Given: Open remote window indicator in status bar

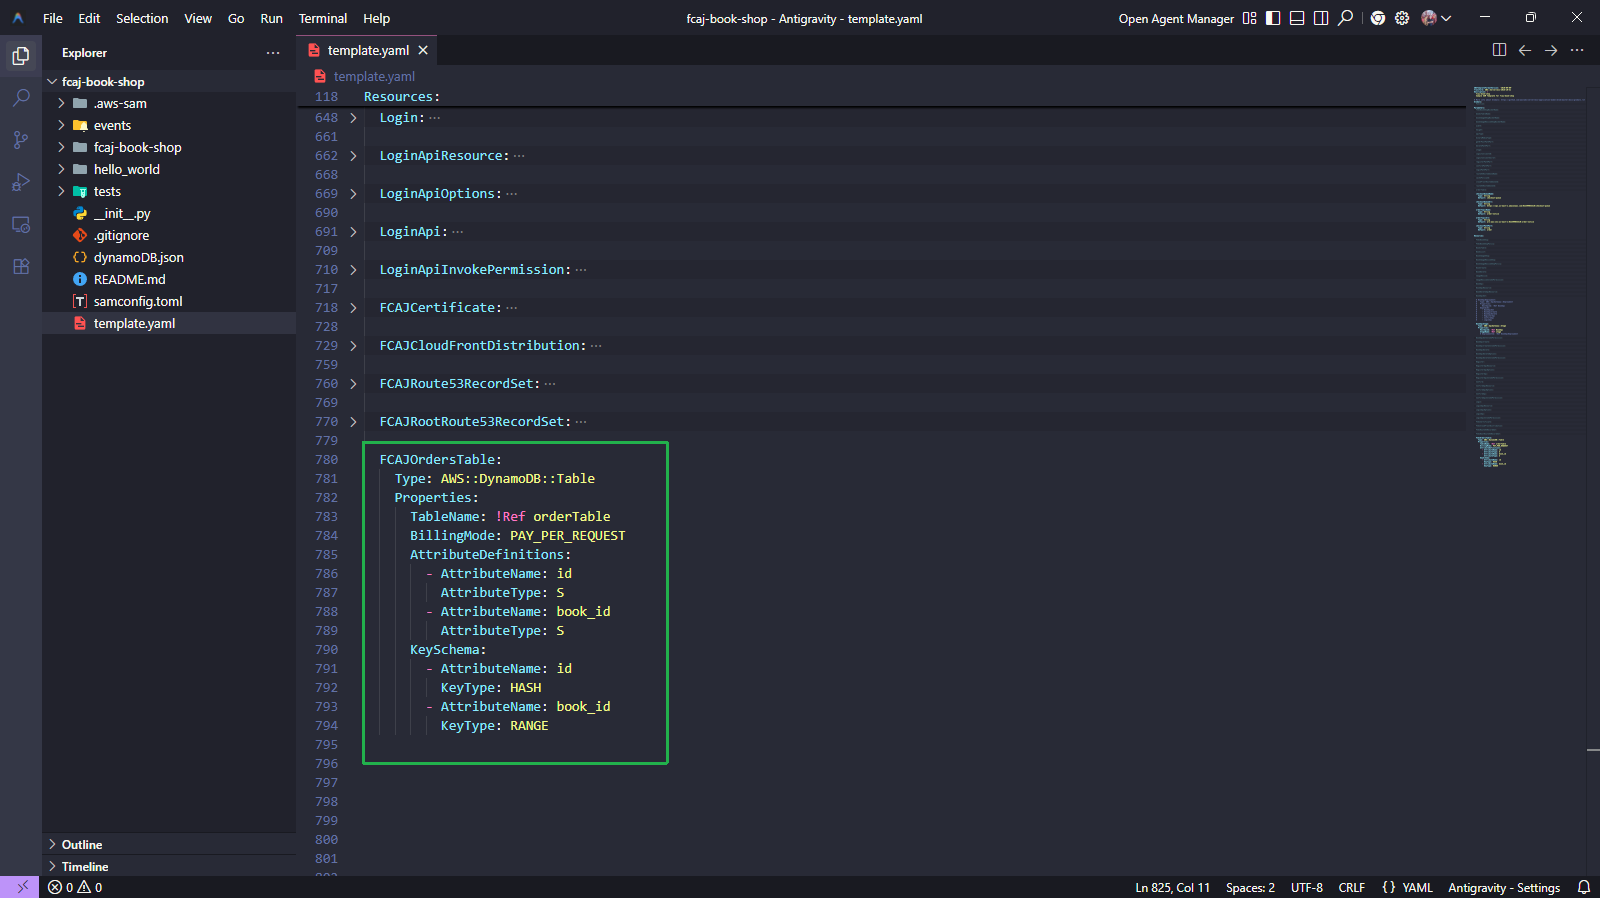Looking at the screenshot, I should coord(20,887).
